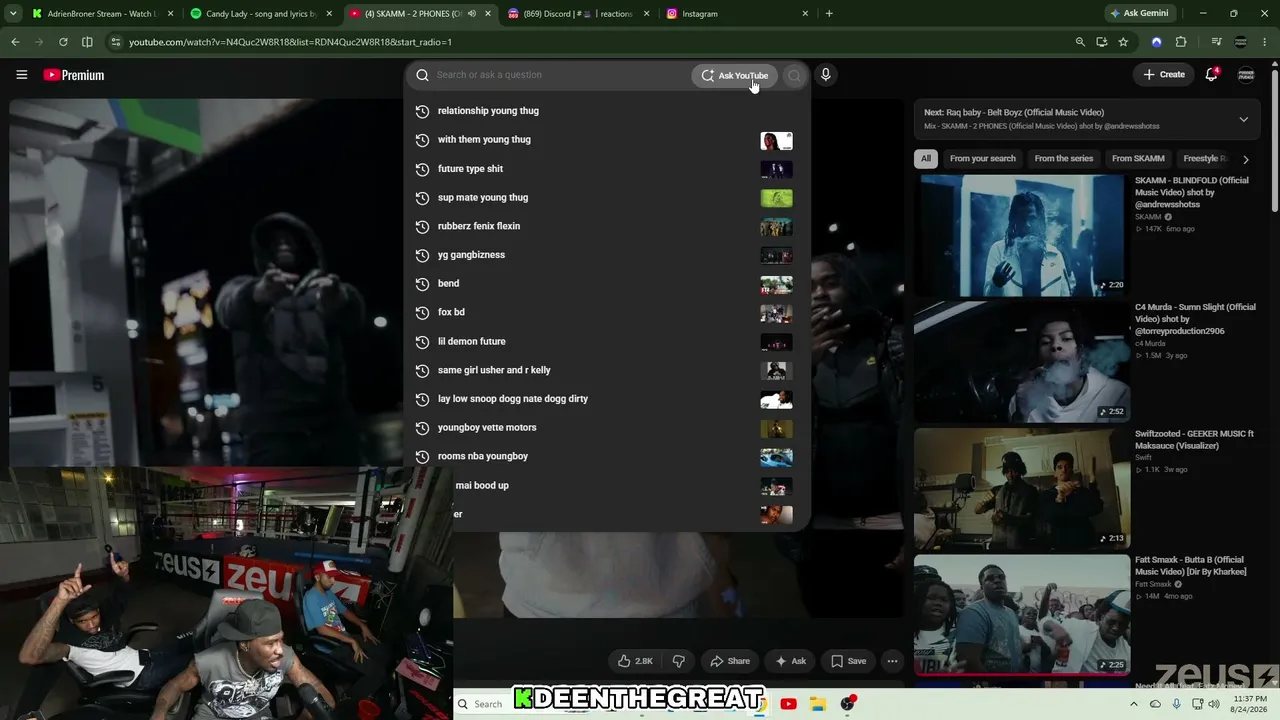View site information icon in address bar

(x=116, y=42)
